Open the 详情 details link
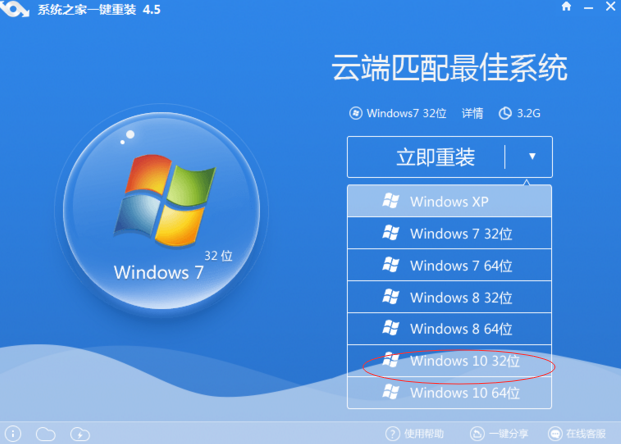Screen dimensions: 621x444 click(x=469, y=113)
